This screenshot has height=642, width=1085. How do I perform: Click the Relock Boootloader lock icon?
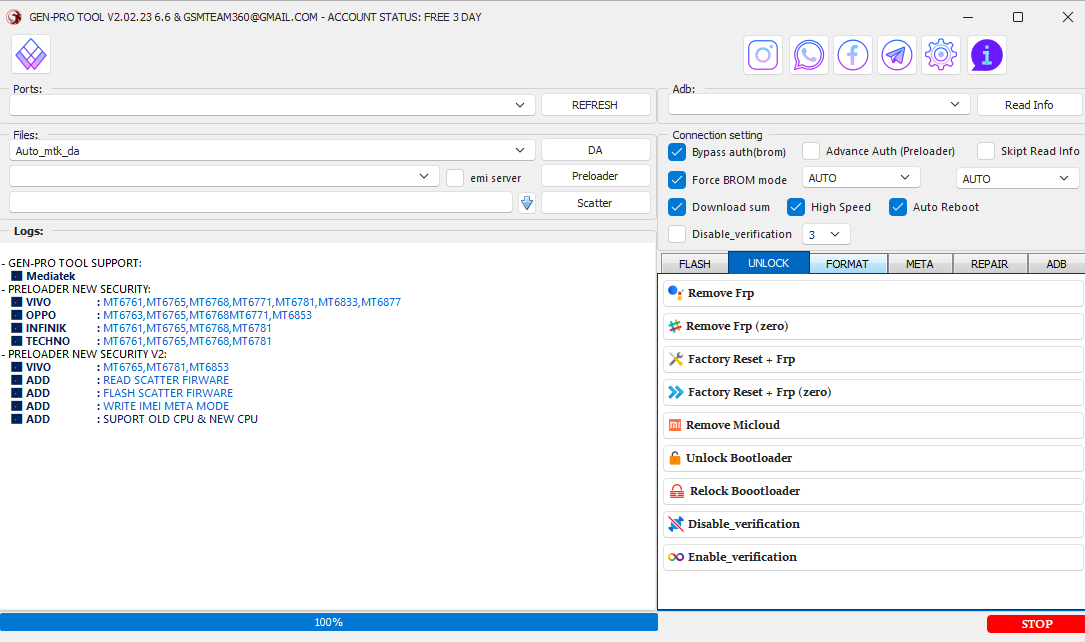(x=677, y=491)
